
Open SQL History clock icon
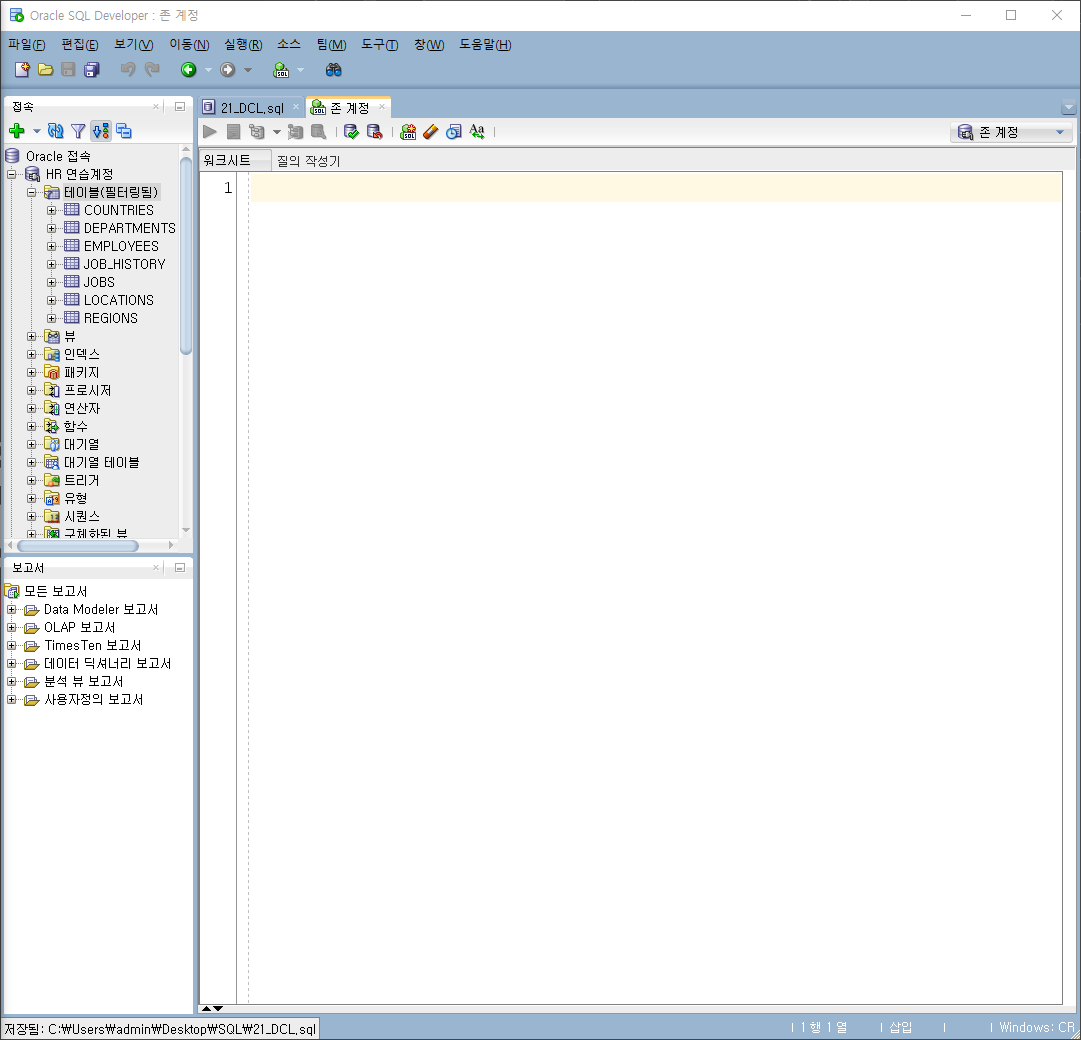(454, 132)
